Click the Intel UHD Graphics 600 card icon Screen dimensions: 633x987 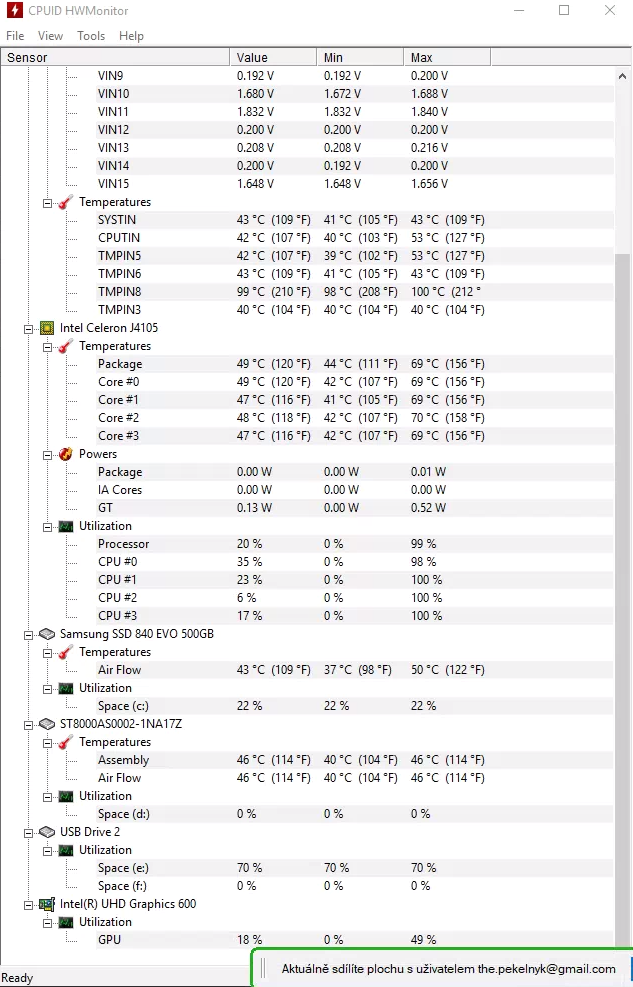47,904
